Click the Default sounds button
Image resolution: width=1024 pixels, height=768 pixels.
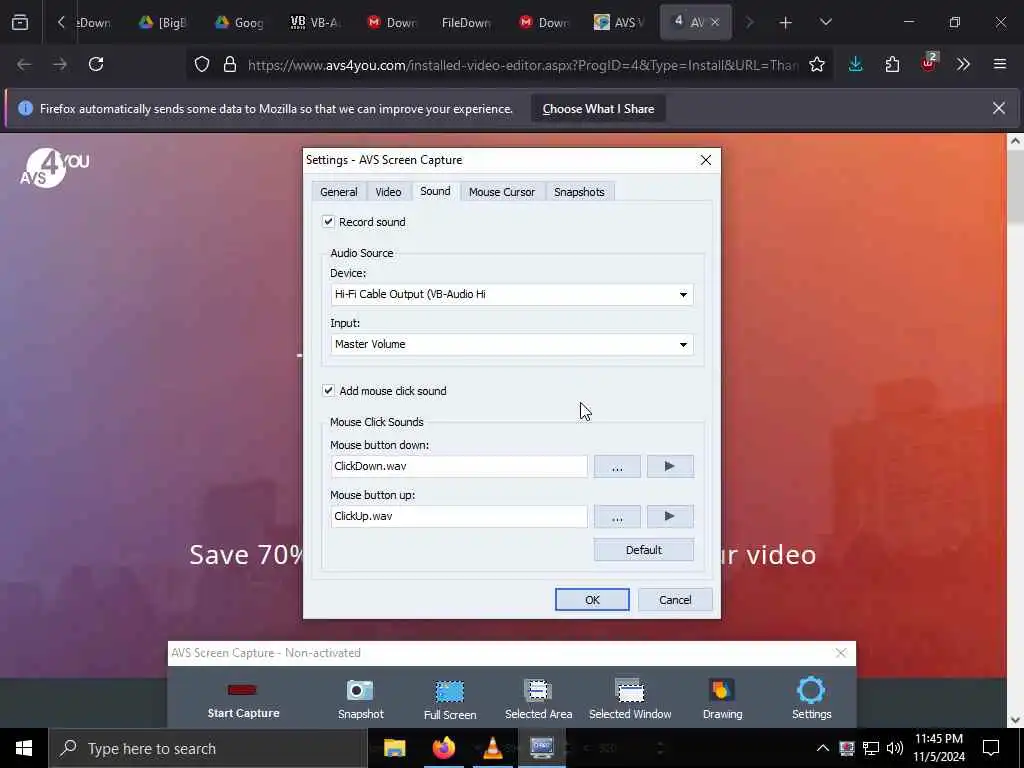(x=643, y=550)
